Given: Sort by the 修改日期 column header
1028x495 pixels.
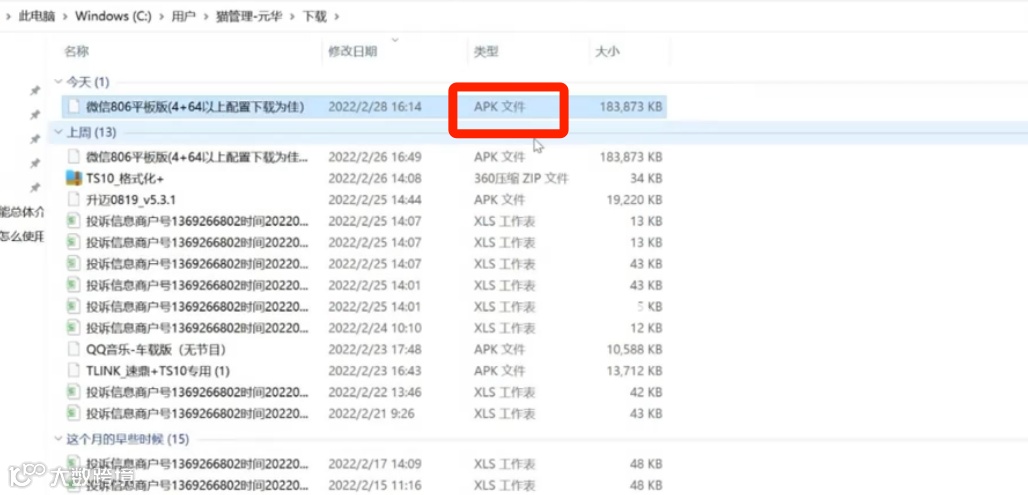Looking at the screenshot, I should point(353,51).
